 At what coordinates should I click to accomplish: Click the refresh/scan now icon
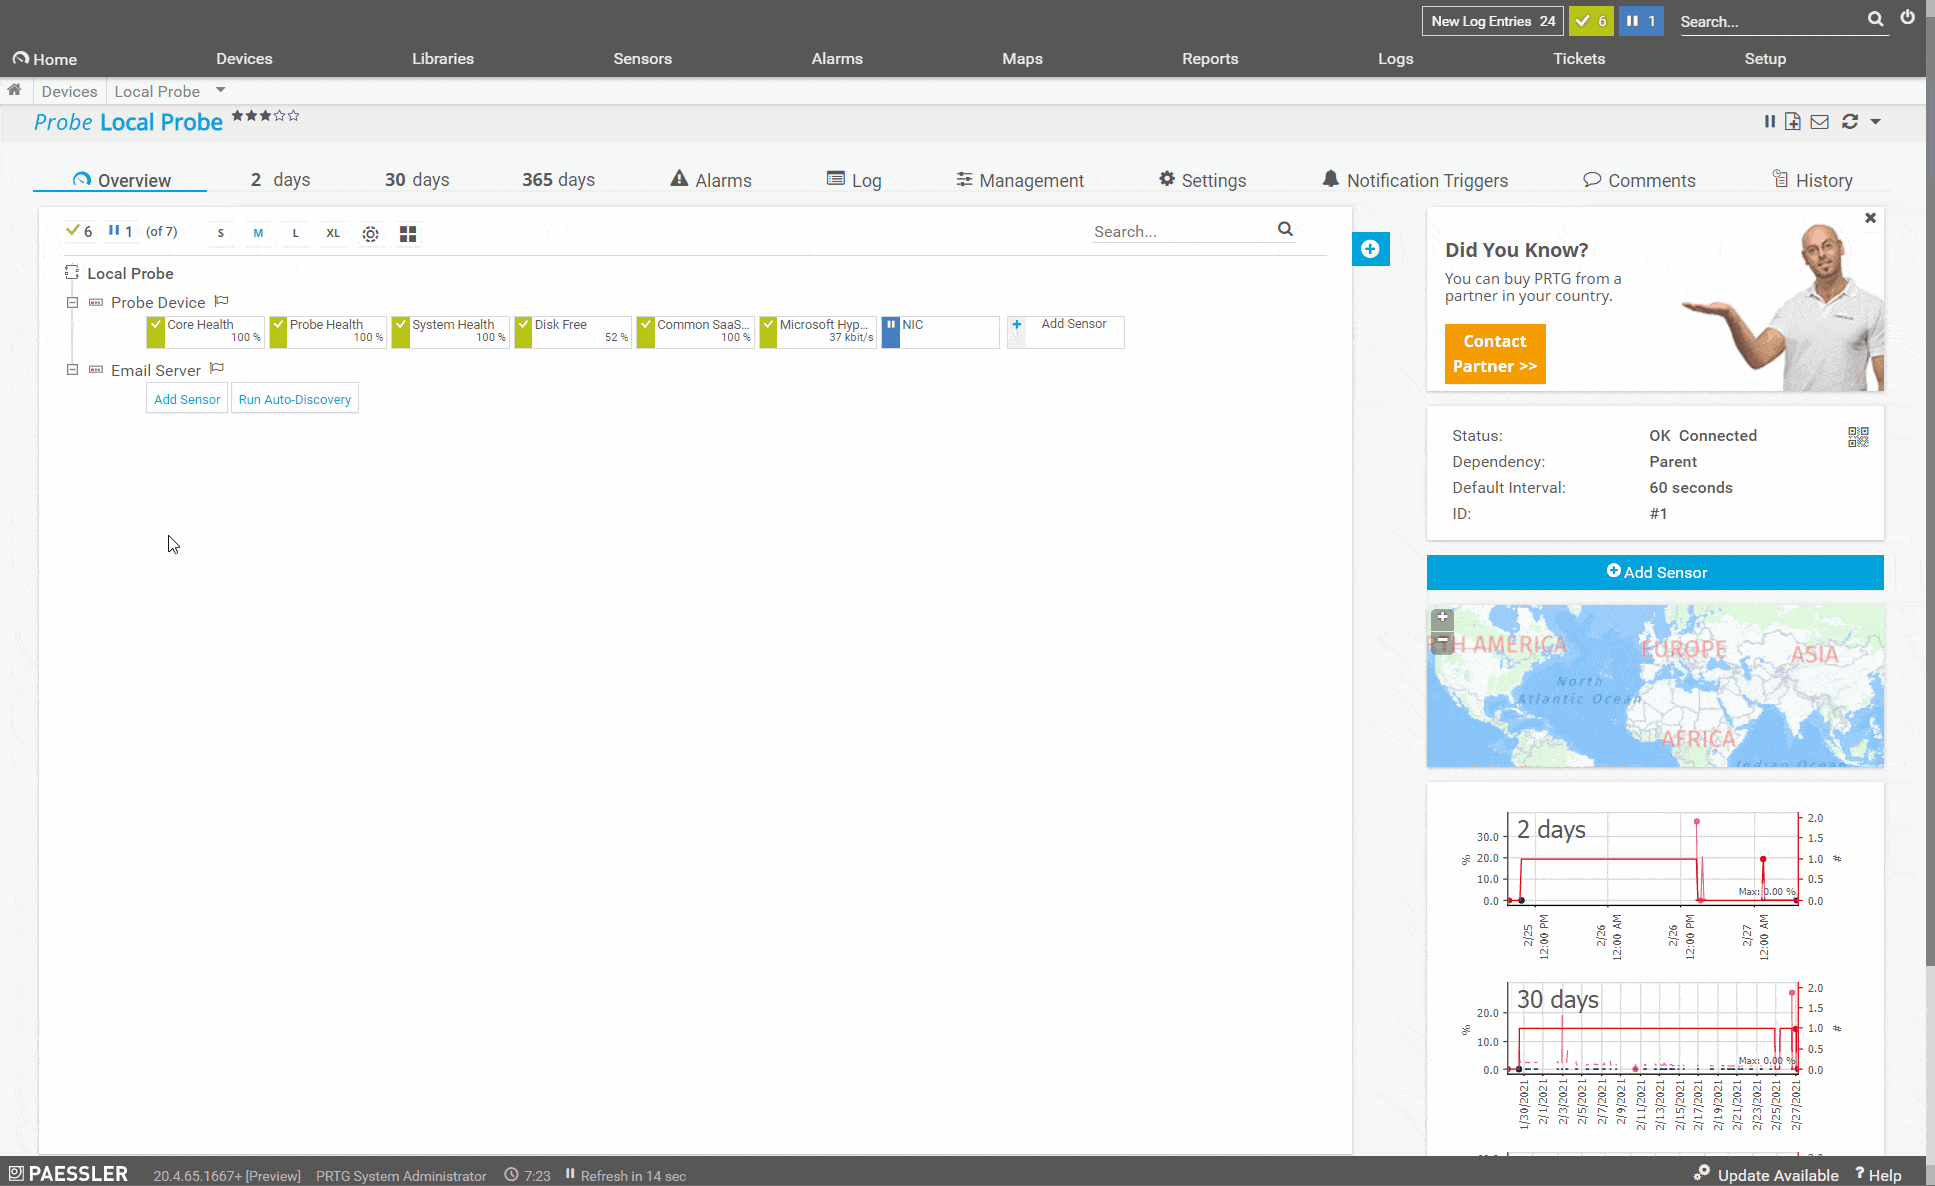(x=1850, y=121)
